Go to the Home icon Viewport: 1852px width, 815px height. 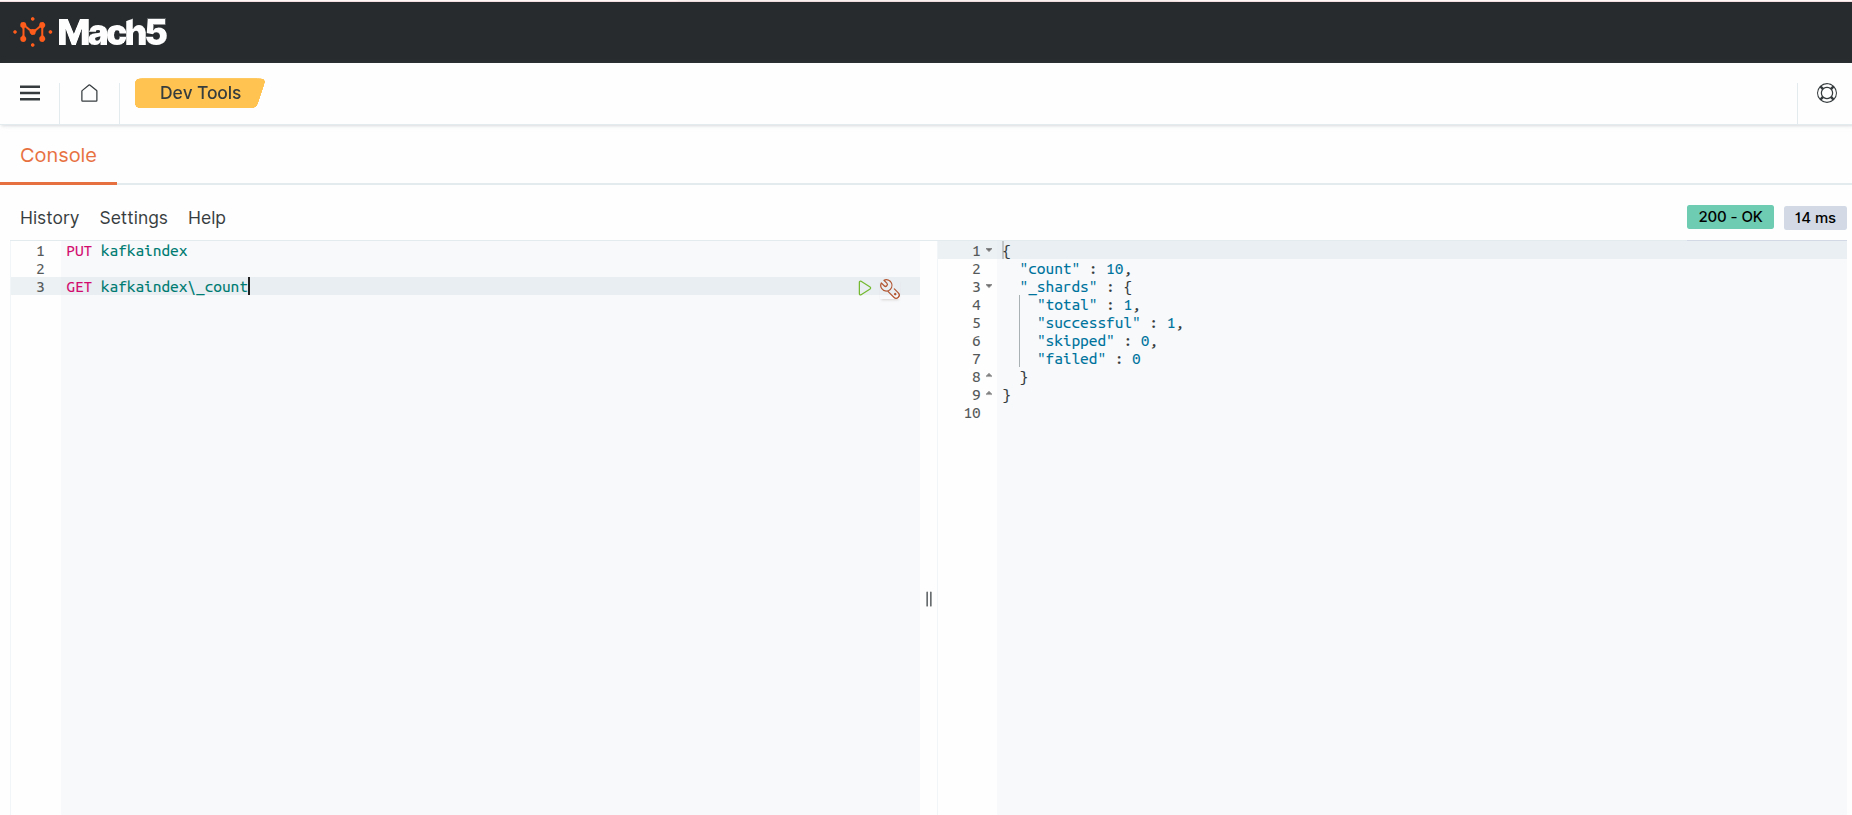pos(89,93)
